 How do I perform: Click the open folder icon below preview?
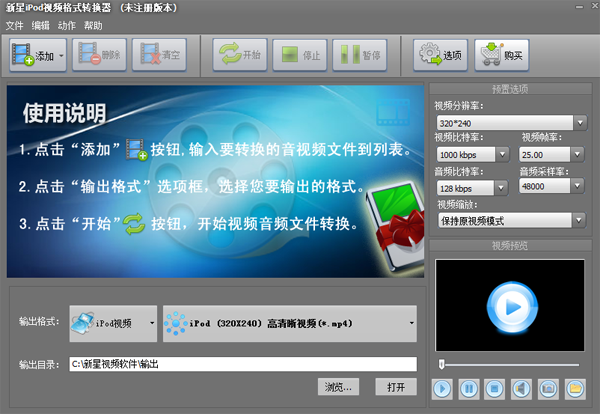(575, 389)
